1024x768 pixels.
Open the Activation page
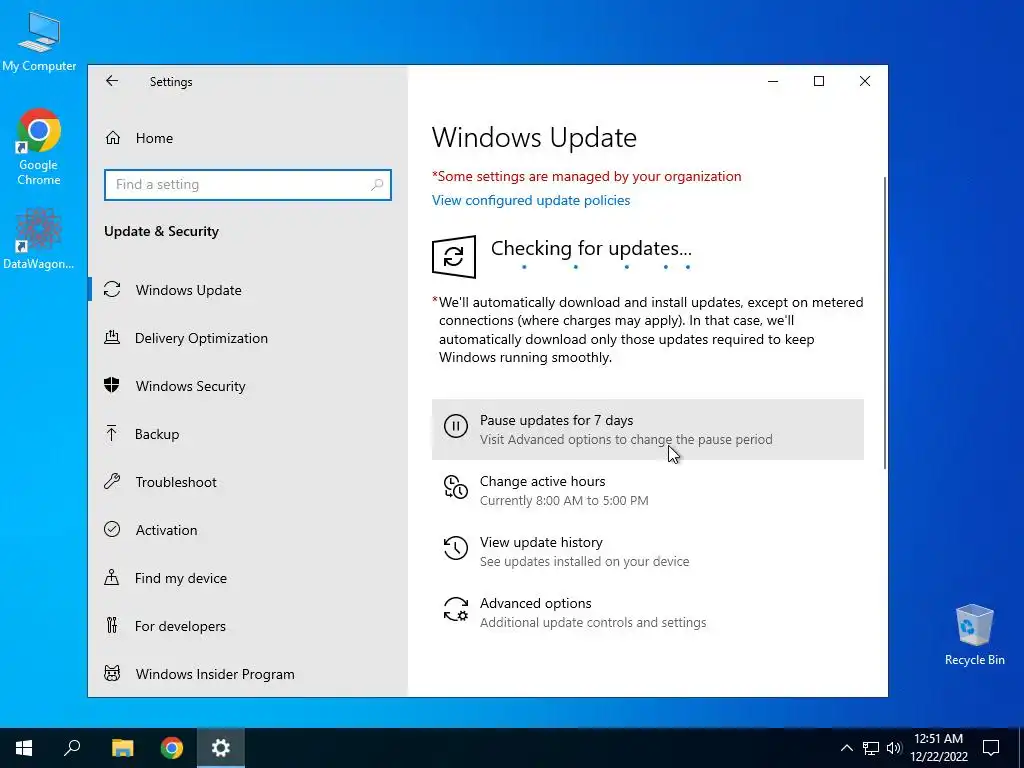[x=167, y=530]
